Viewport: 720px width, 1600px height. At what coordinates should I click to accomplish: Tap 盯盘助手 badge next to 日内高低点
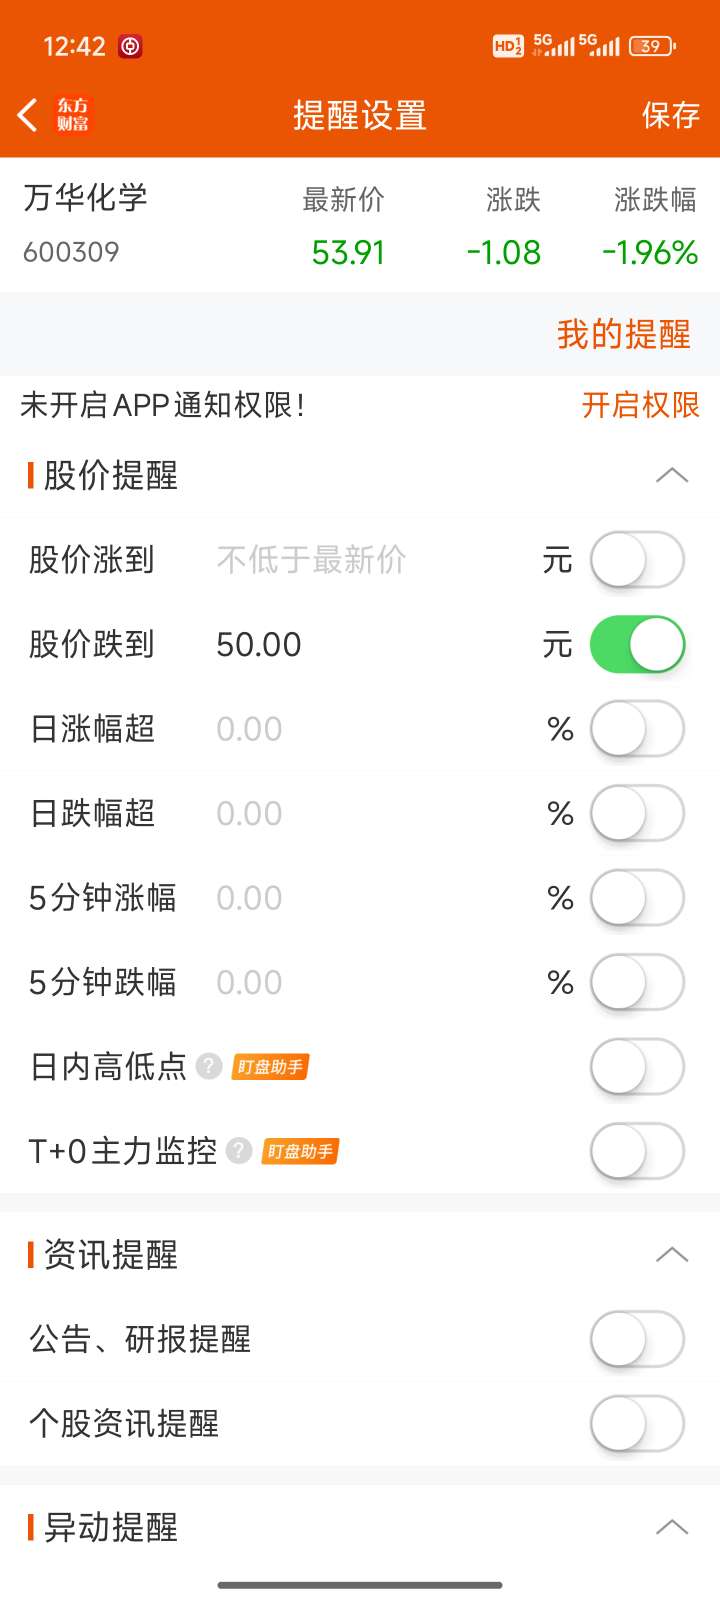270,1067
